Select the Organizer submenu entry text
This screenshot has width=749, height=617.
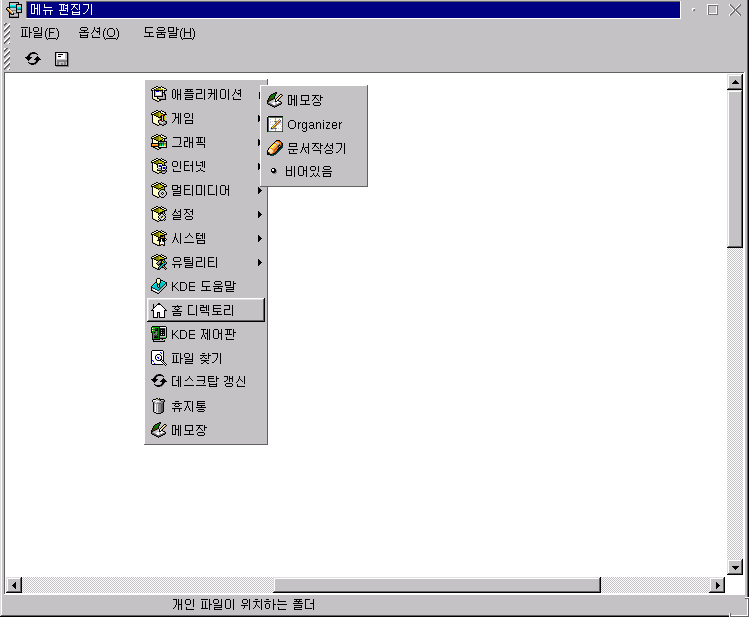coord(315,125)
